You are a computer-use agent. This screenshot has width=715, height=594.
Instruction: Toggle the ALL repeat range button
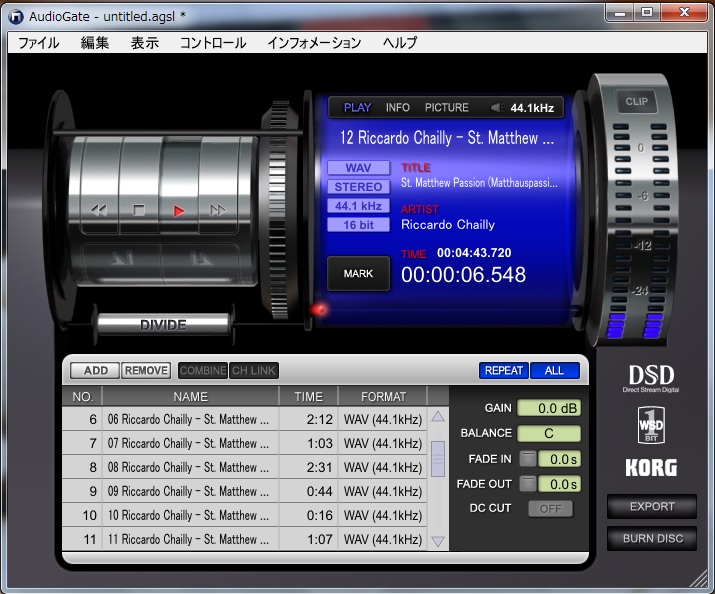point(554,371)
